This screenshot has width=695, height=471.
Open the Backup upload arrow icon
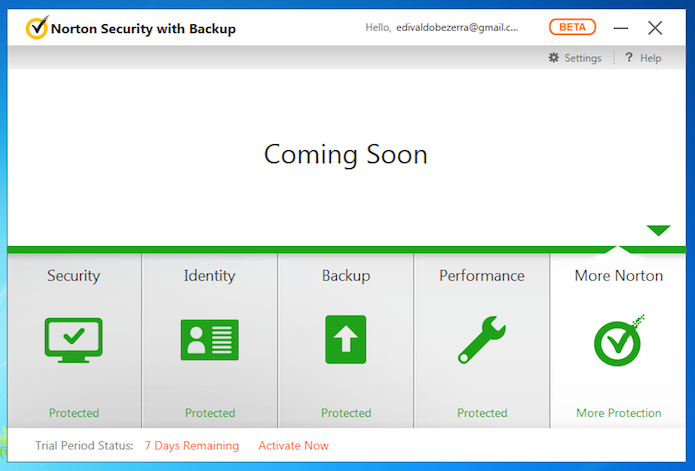[x=346, y=339]
